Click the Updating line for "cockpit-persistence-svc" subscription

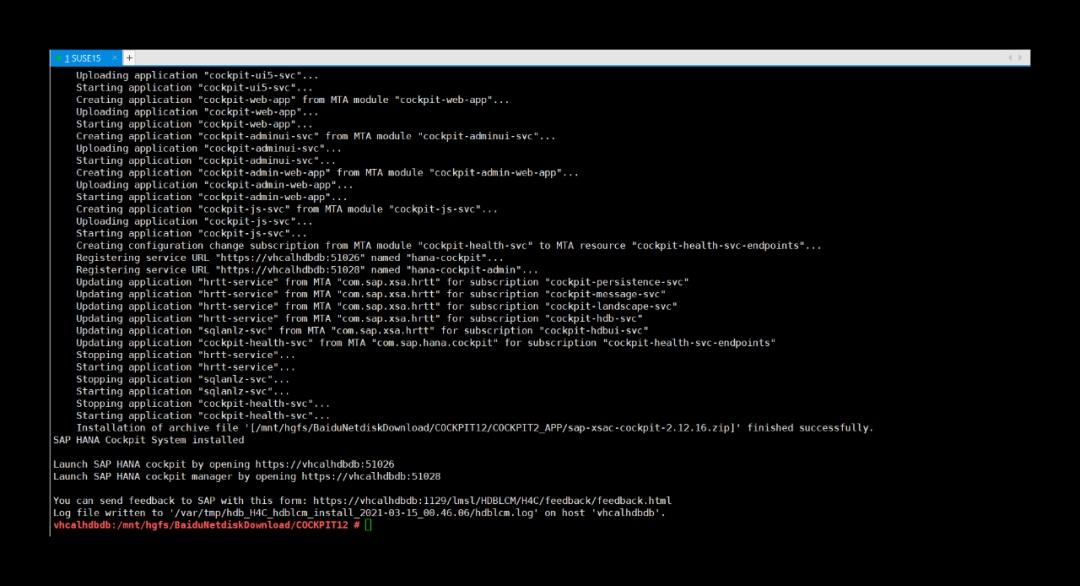click(x=382, y=282)
